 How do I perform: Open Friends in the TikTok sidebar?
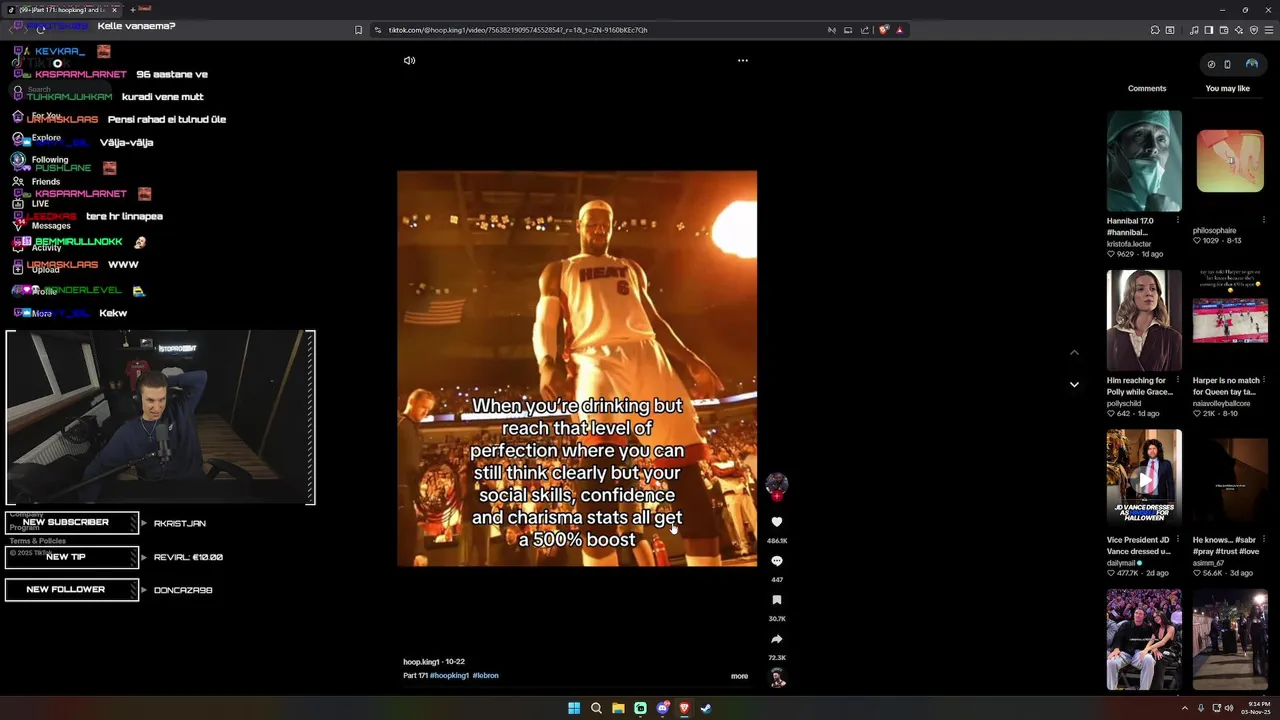coord(45,182)
